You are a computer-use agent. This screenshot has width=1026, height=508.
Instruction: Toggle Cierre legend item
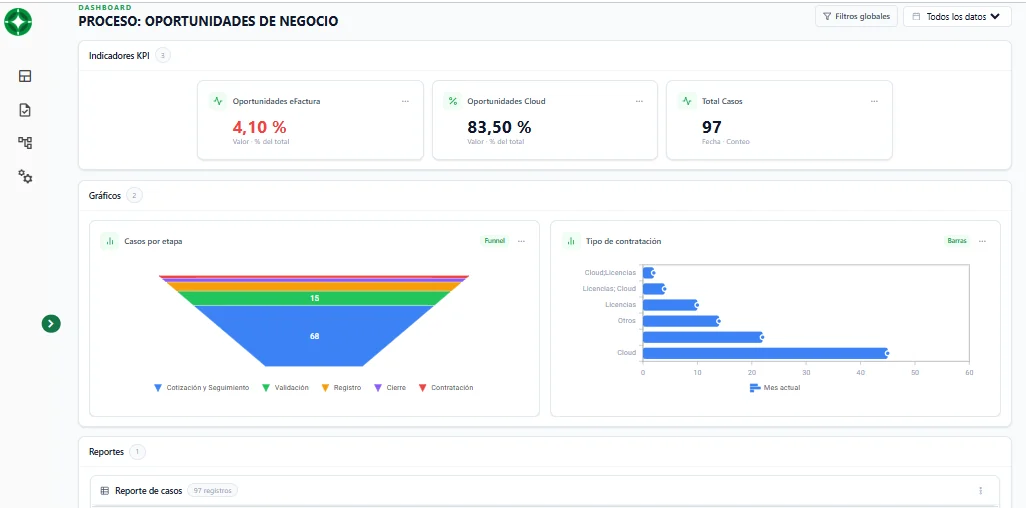click(x=389, y=388)
